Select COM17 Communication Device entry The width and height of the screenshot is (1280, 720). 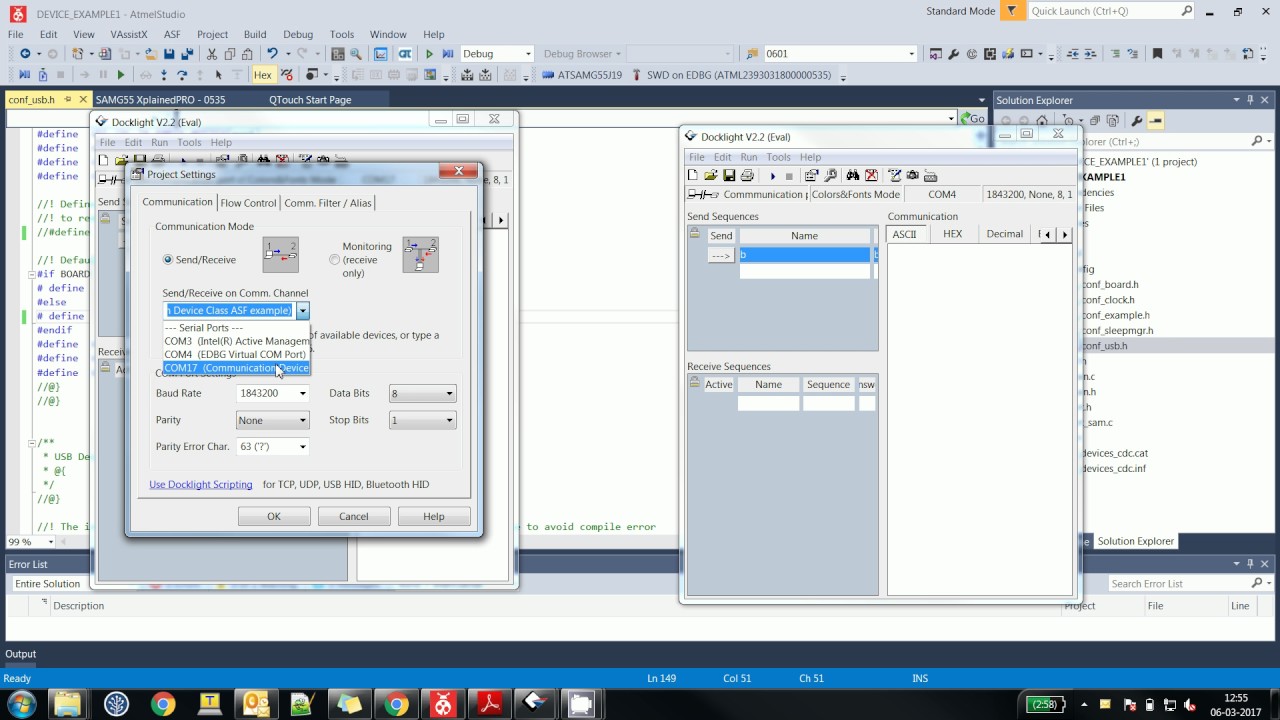pos(236,368)
